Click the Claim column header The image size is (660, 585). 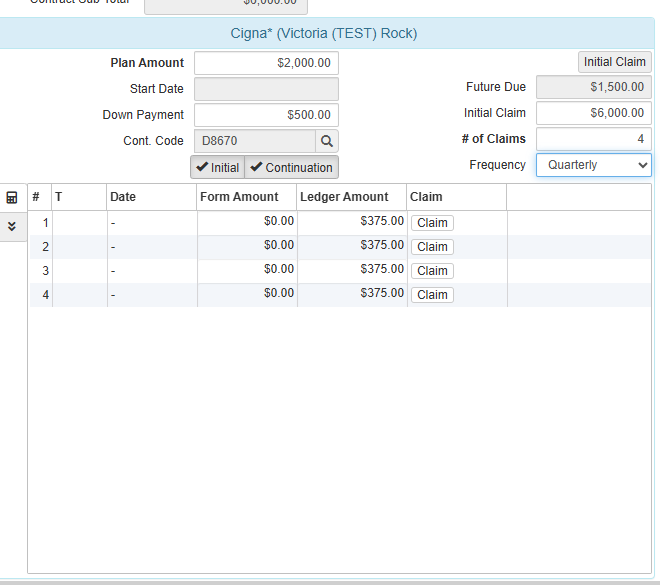[457, 197]
